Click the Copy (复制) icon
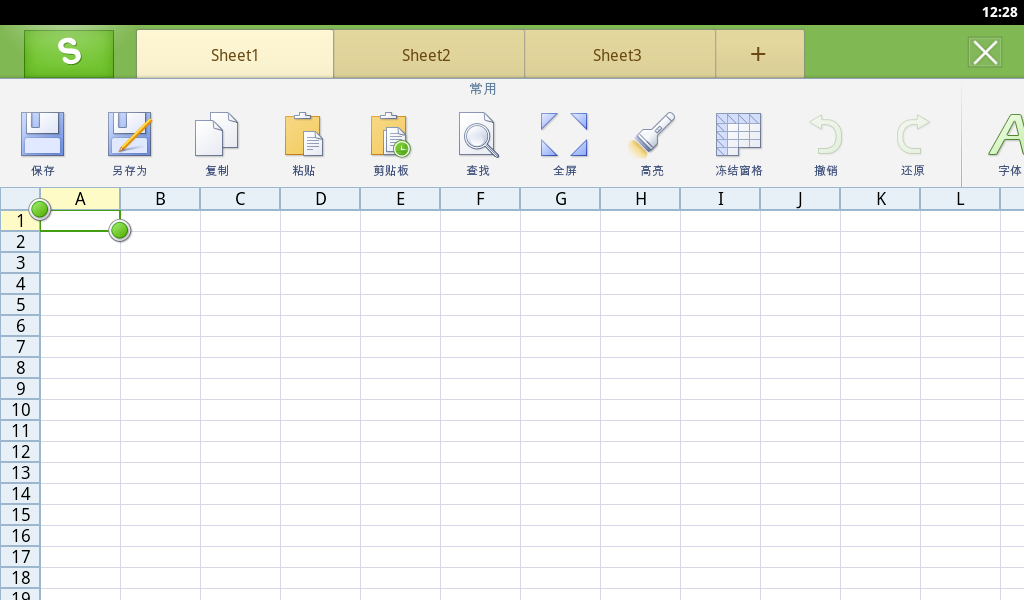Screen dimensions: 1024x600 pos(217,136)
